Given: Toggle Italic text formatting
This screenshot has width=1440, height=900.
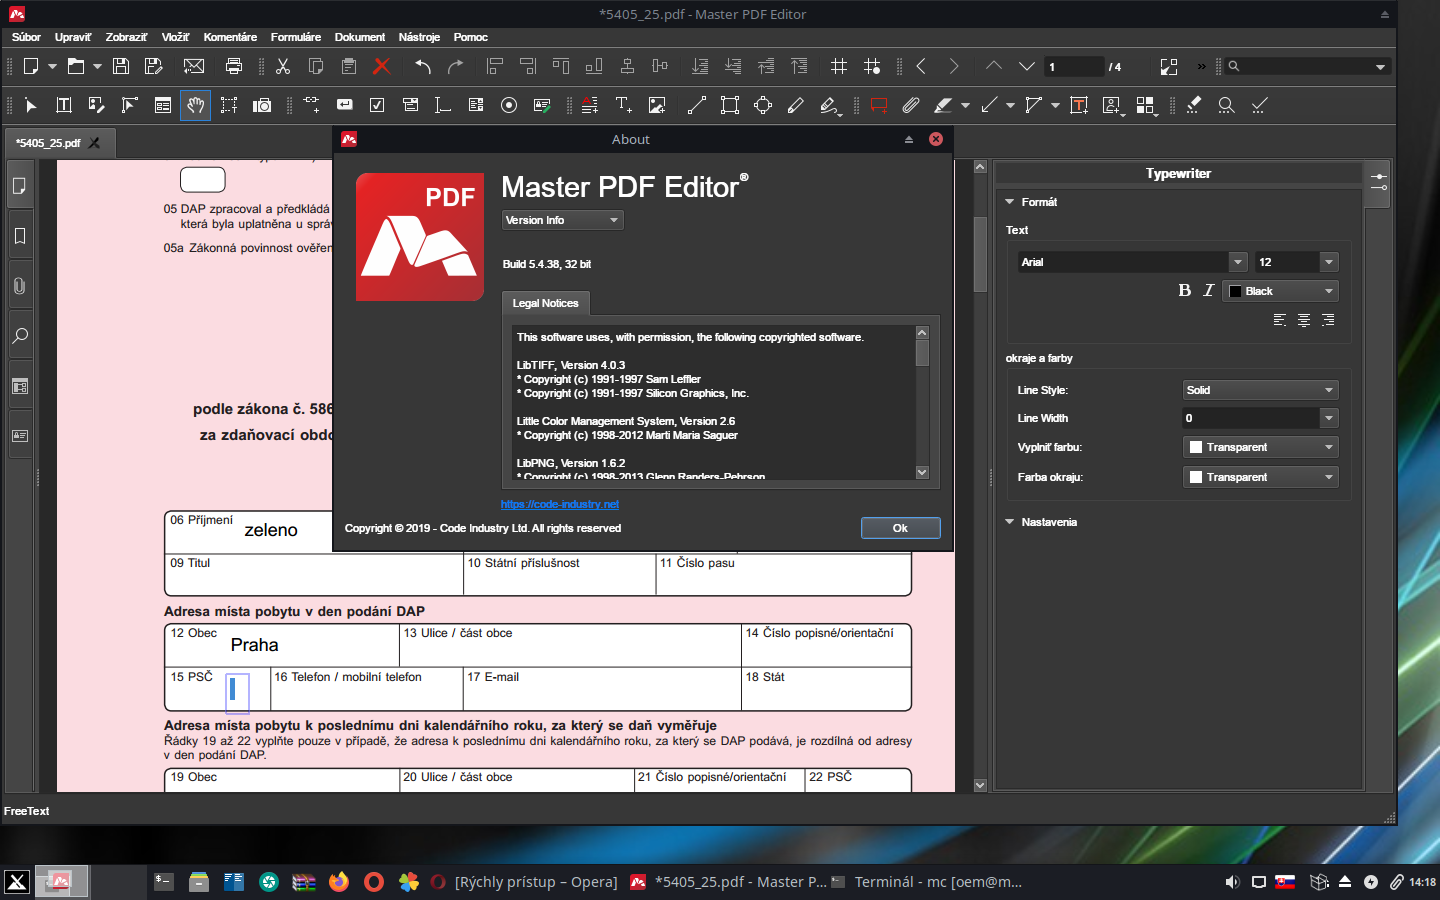Looking at the screenshot, I should click(1208, 290).
